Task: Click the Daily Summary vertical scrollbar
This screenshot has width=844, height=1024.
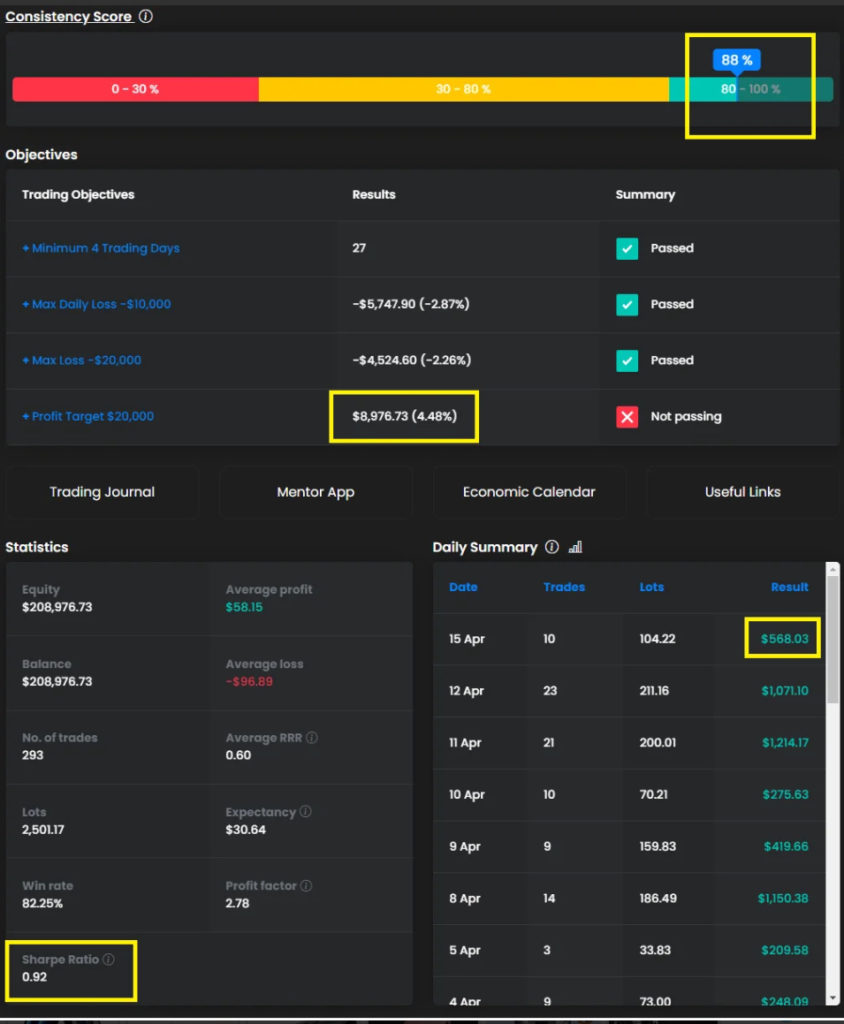Action: tap(832, 640)
